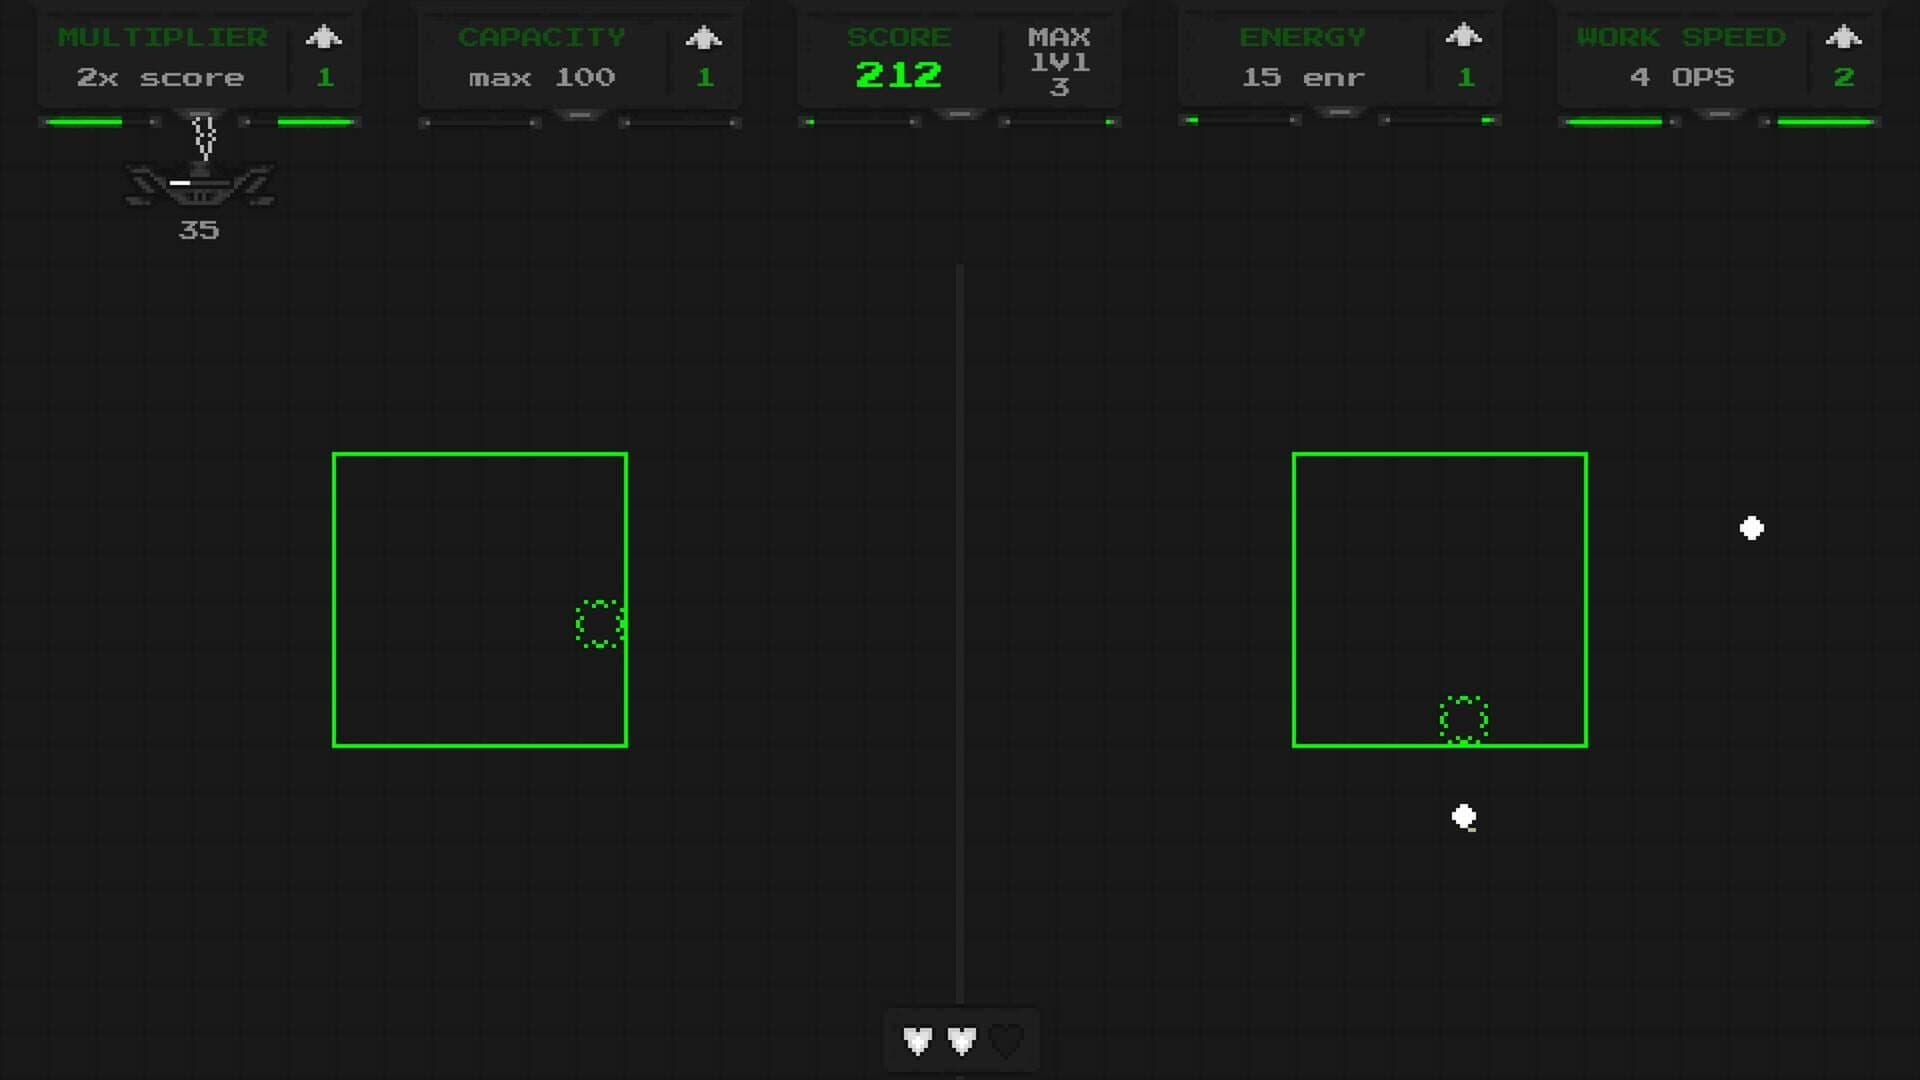Viewport: 1920px width, 1080px height.
Task: Click the MAX lvl 3 indicator
Action: [x=1060, y=62]
